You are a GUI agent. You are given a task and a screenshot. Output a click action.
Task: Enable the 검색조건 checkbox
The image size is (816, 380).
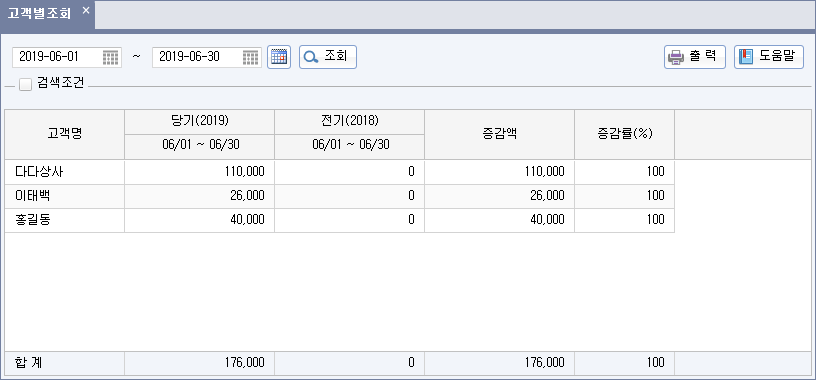pos(26,84)
